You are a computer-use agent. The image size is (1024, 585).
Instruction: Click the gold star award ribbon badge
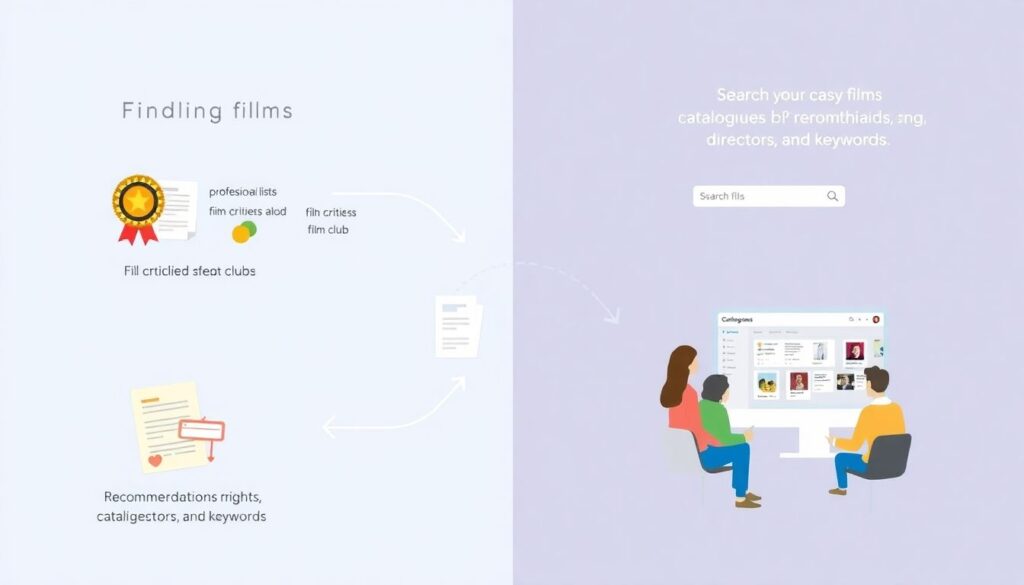tap(138, 205)
